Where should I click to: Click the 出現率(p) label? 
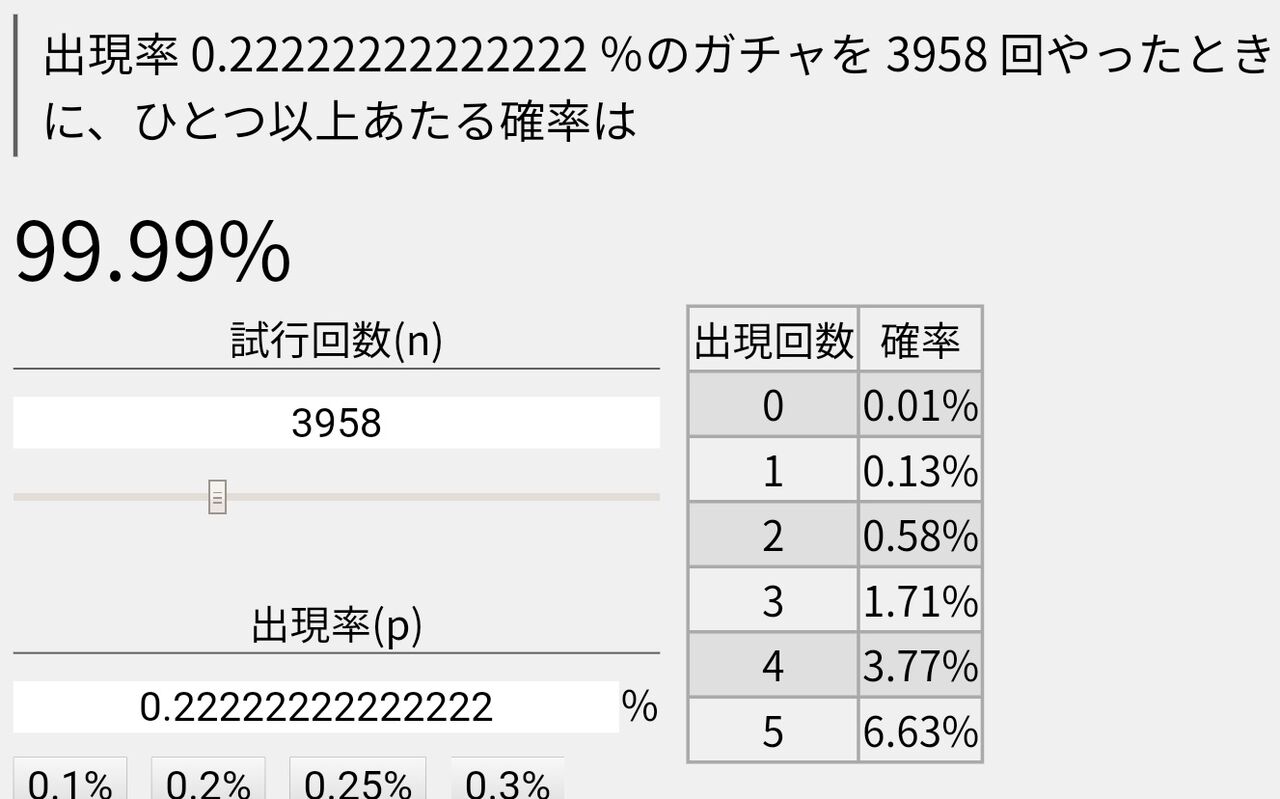[336, 625]
